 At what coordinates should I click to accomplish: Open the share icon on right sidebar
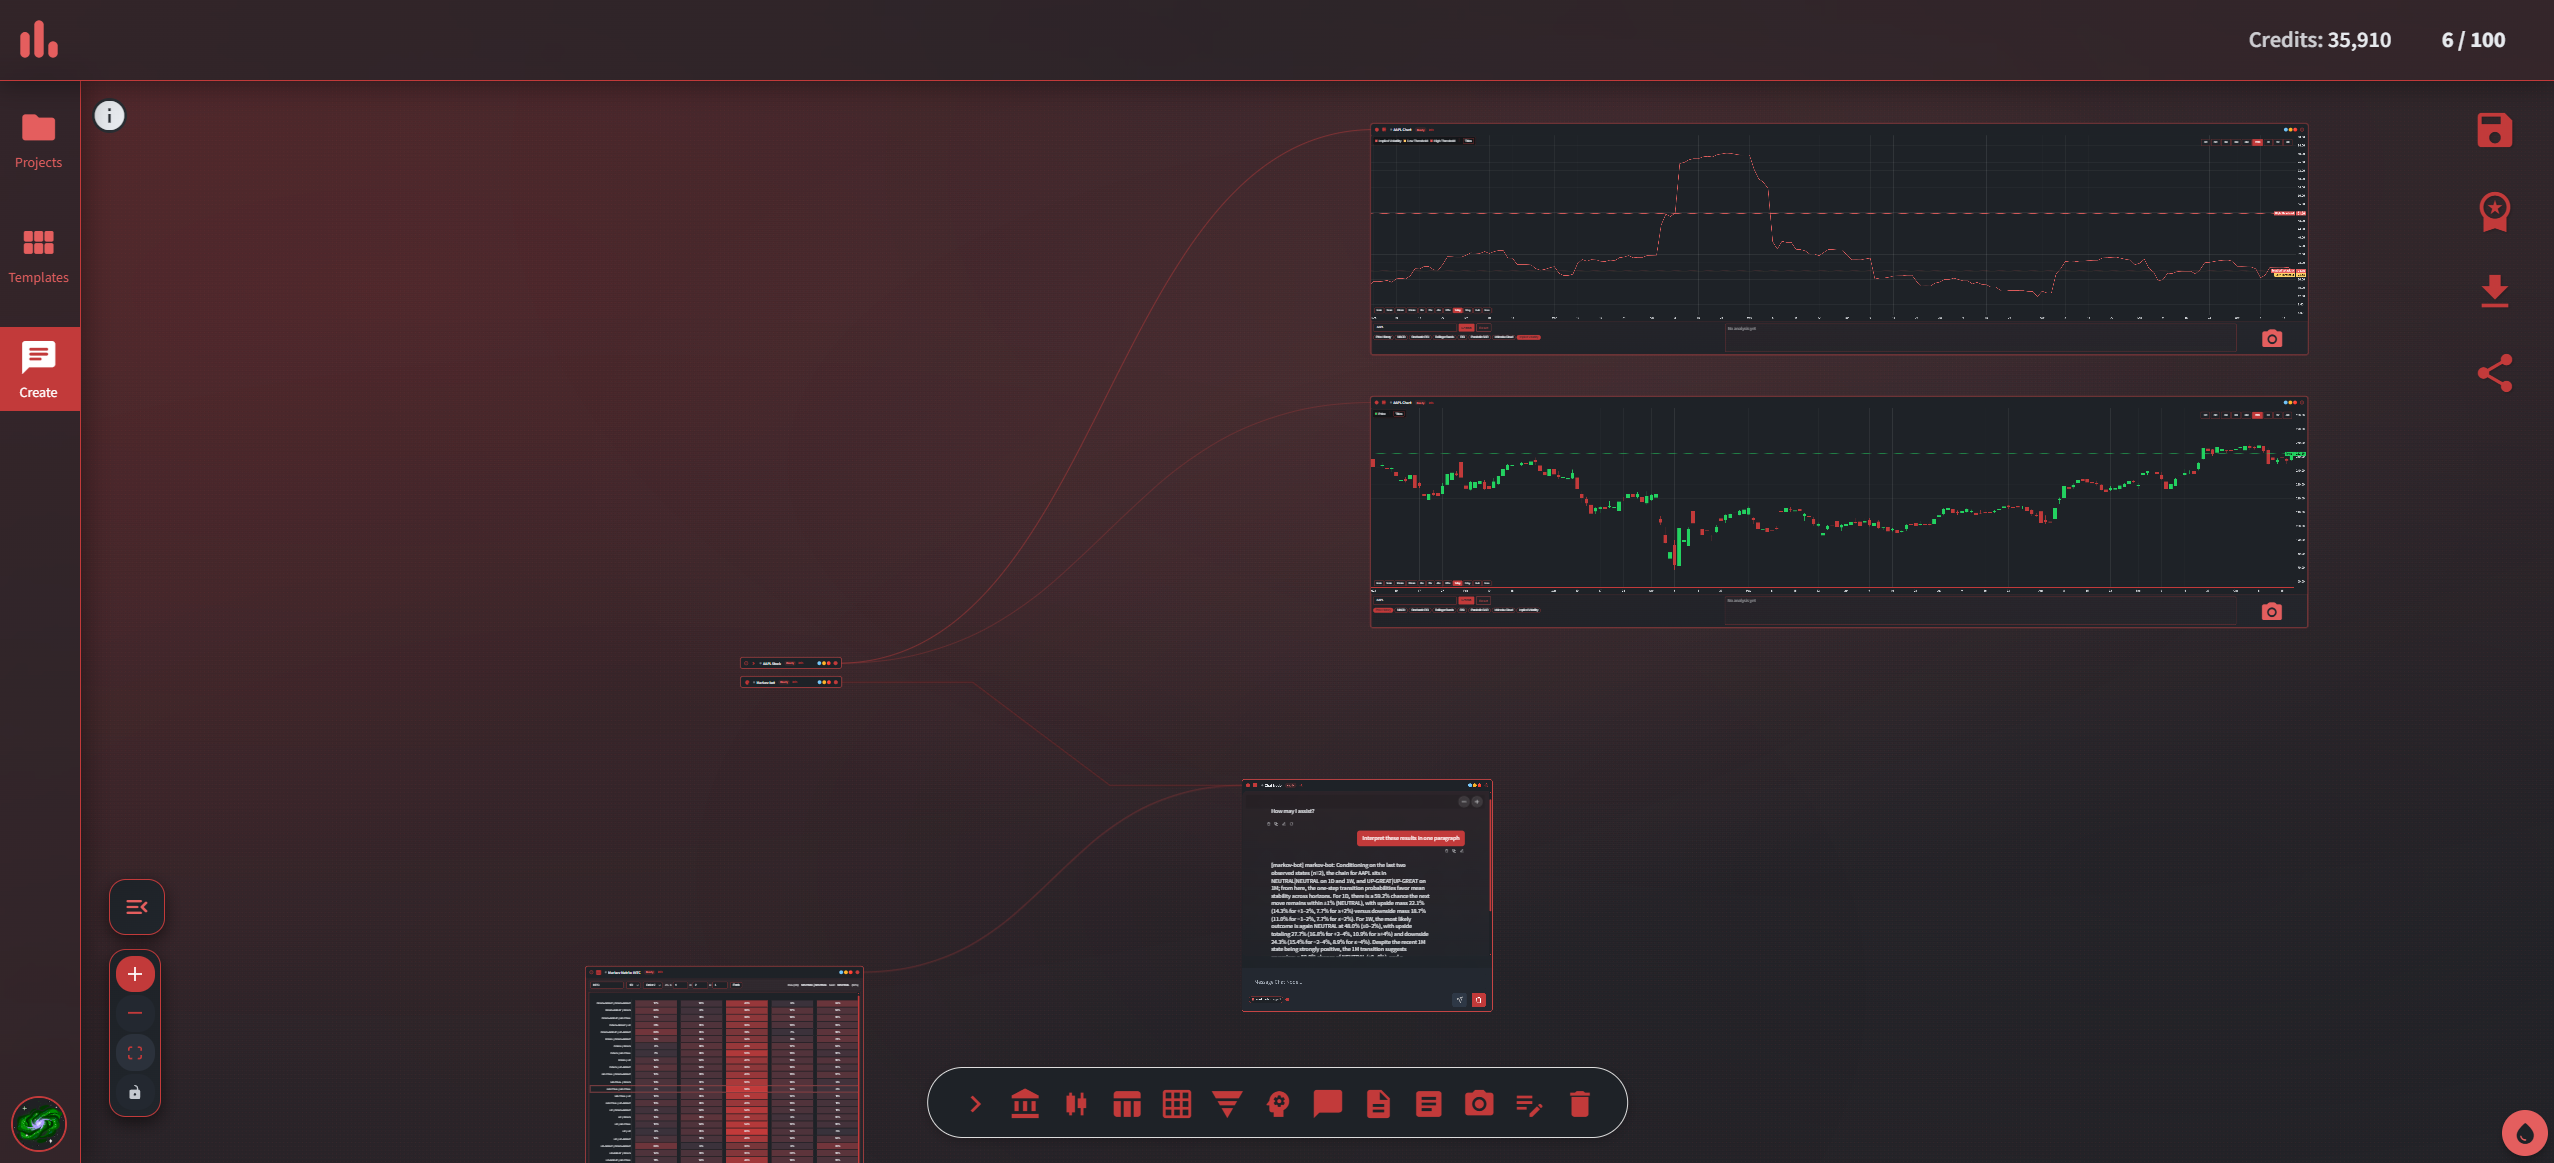pyautogui.click(x=2494, y=373)
